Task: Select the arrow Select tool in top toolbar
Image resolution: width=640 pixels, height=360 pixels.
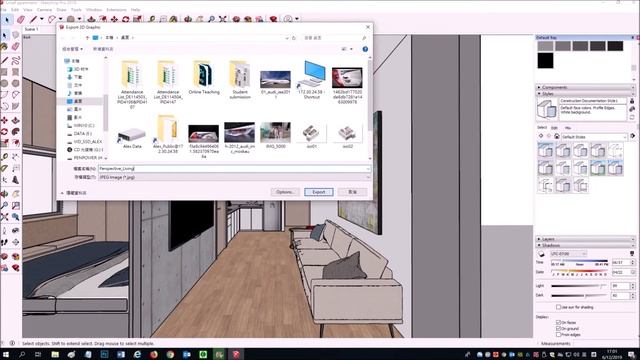Action: coord(7,19)
